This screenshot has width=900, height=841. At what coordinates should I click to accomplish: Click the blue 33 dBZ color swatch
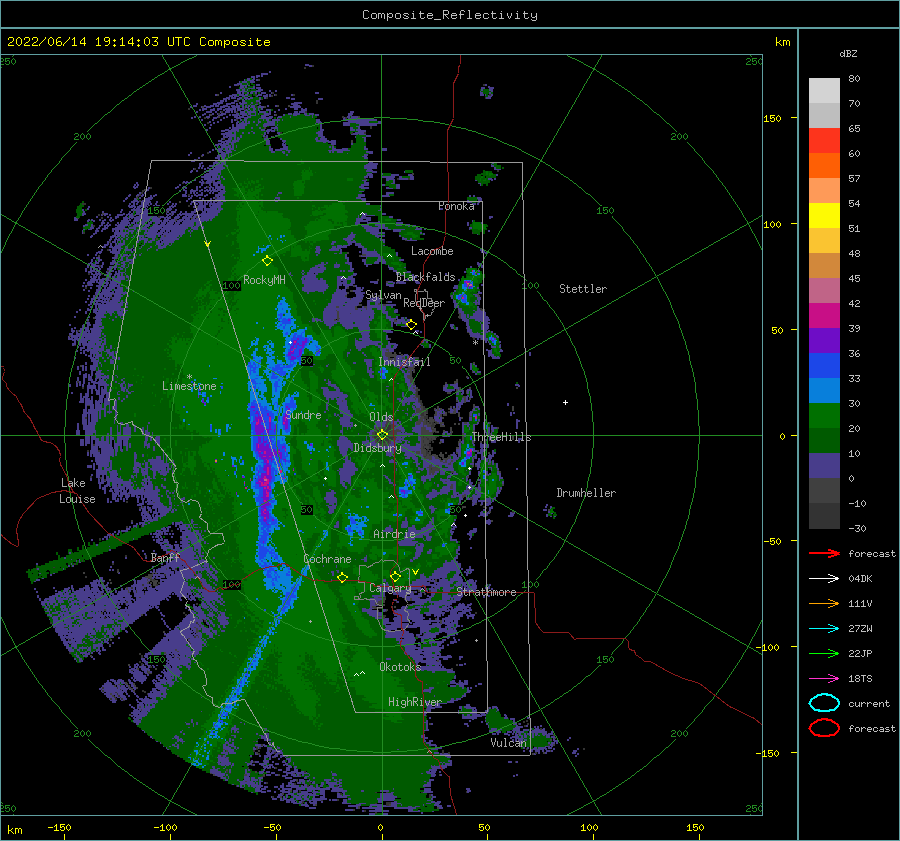tap(824, 390)
